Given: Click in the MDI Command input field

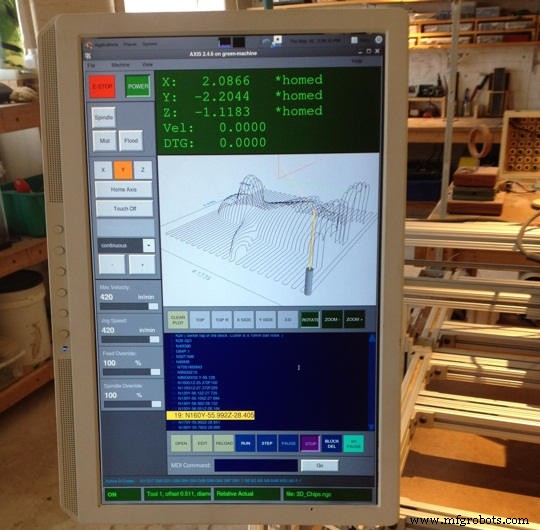Looking at the screenshot, I should [x=256, y=465].
